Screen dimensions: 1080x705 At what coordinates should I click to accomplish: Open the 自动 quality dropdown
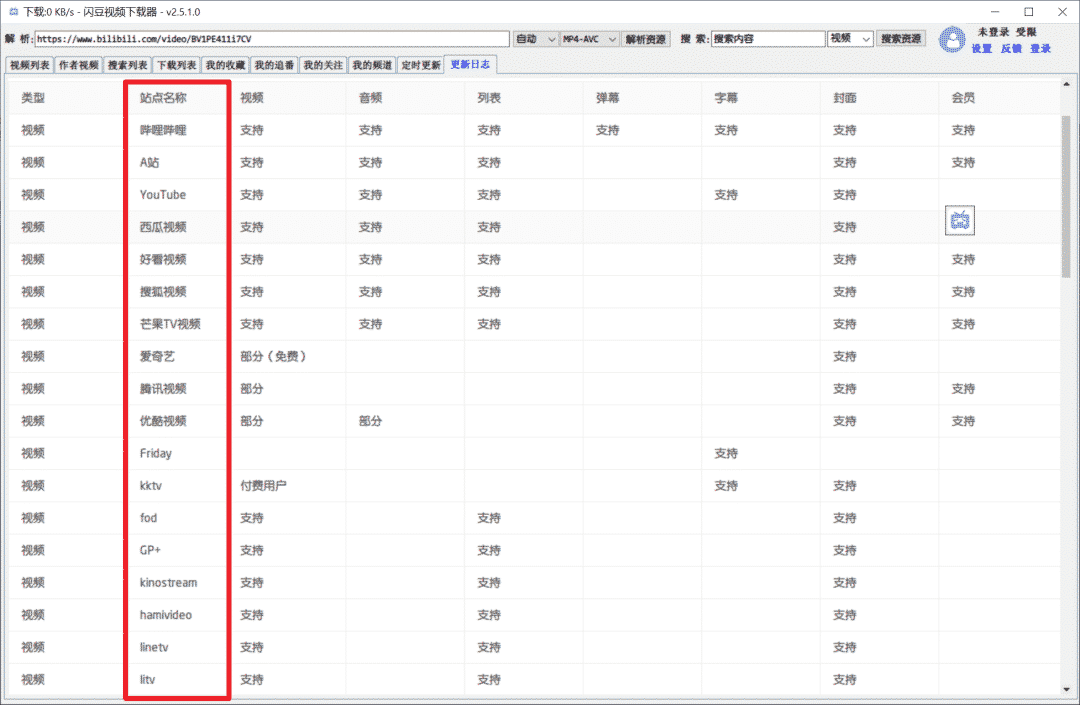[x=535, y=39]
